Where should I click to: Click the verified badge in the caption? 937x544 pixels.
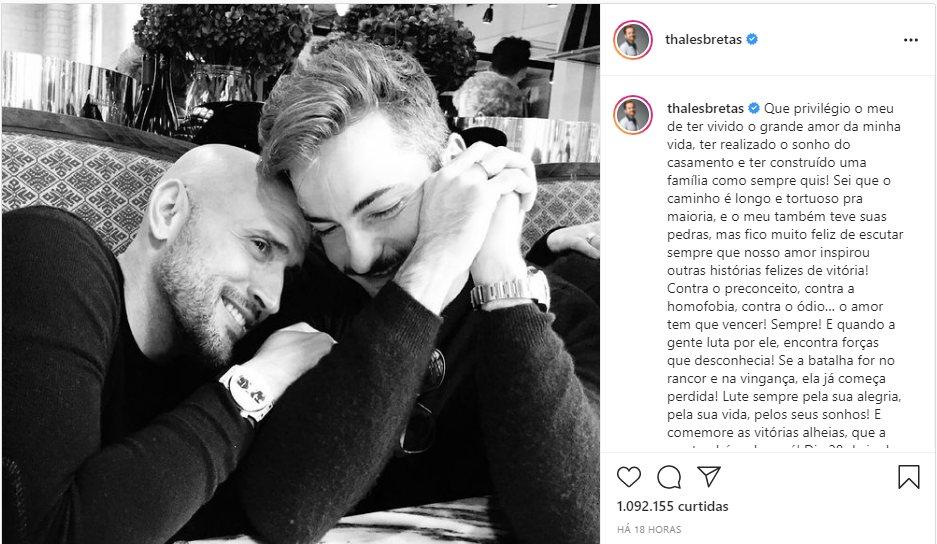754,108
